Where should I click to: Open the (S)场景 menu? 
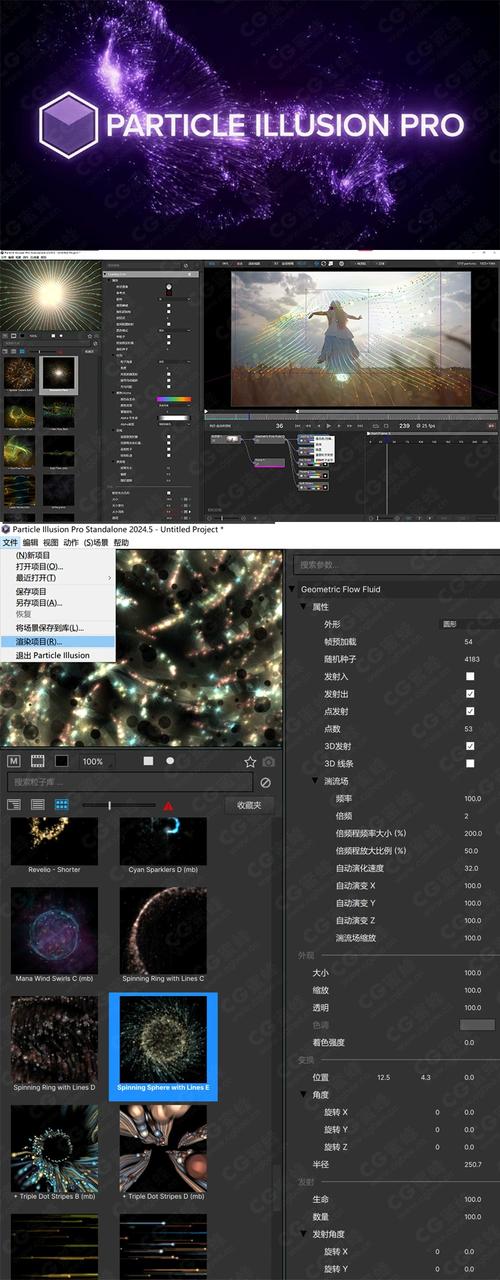96,543
